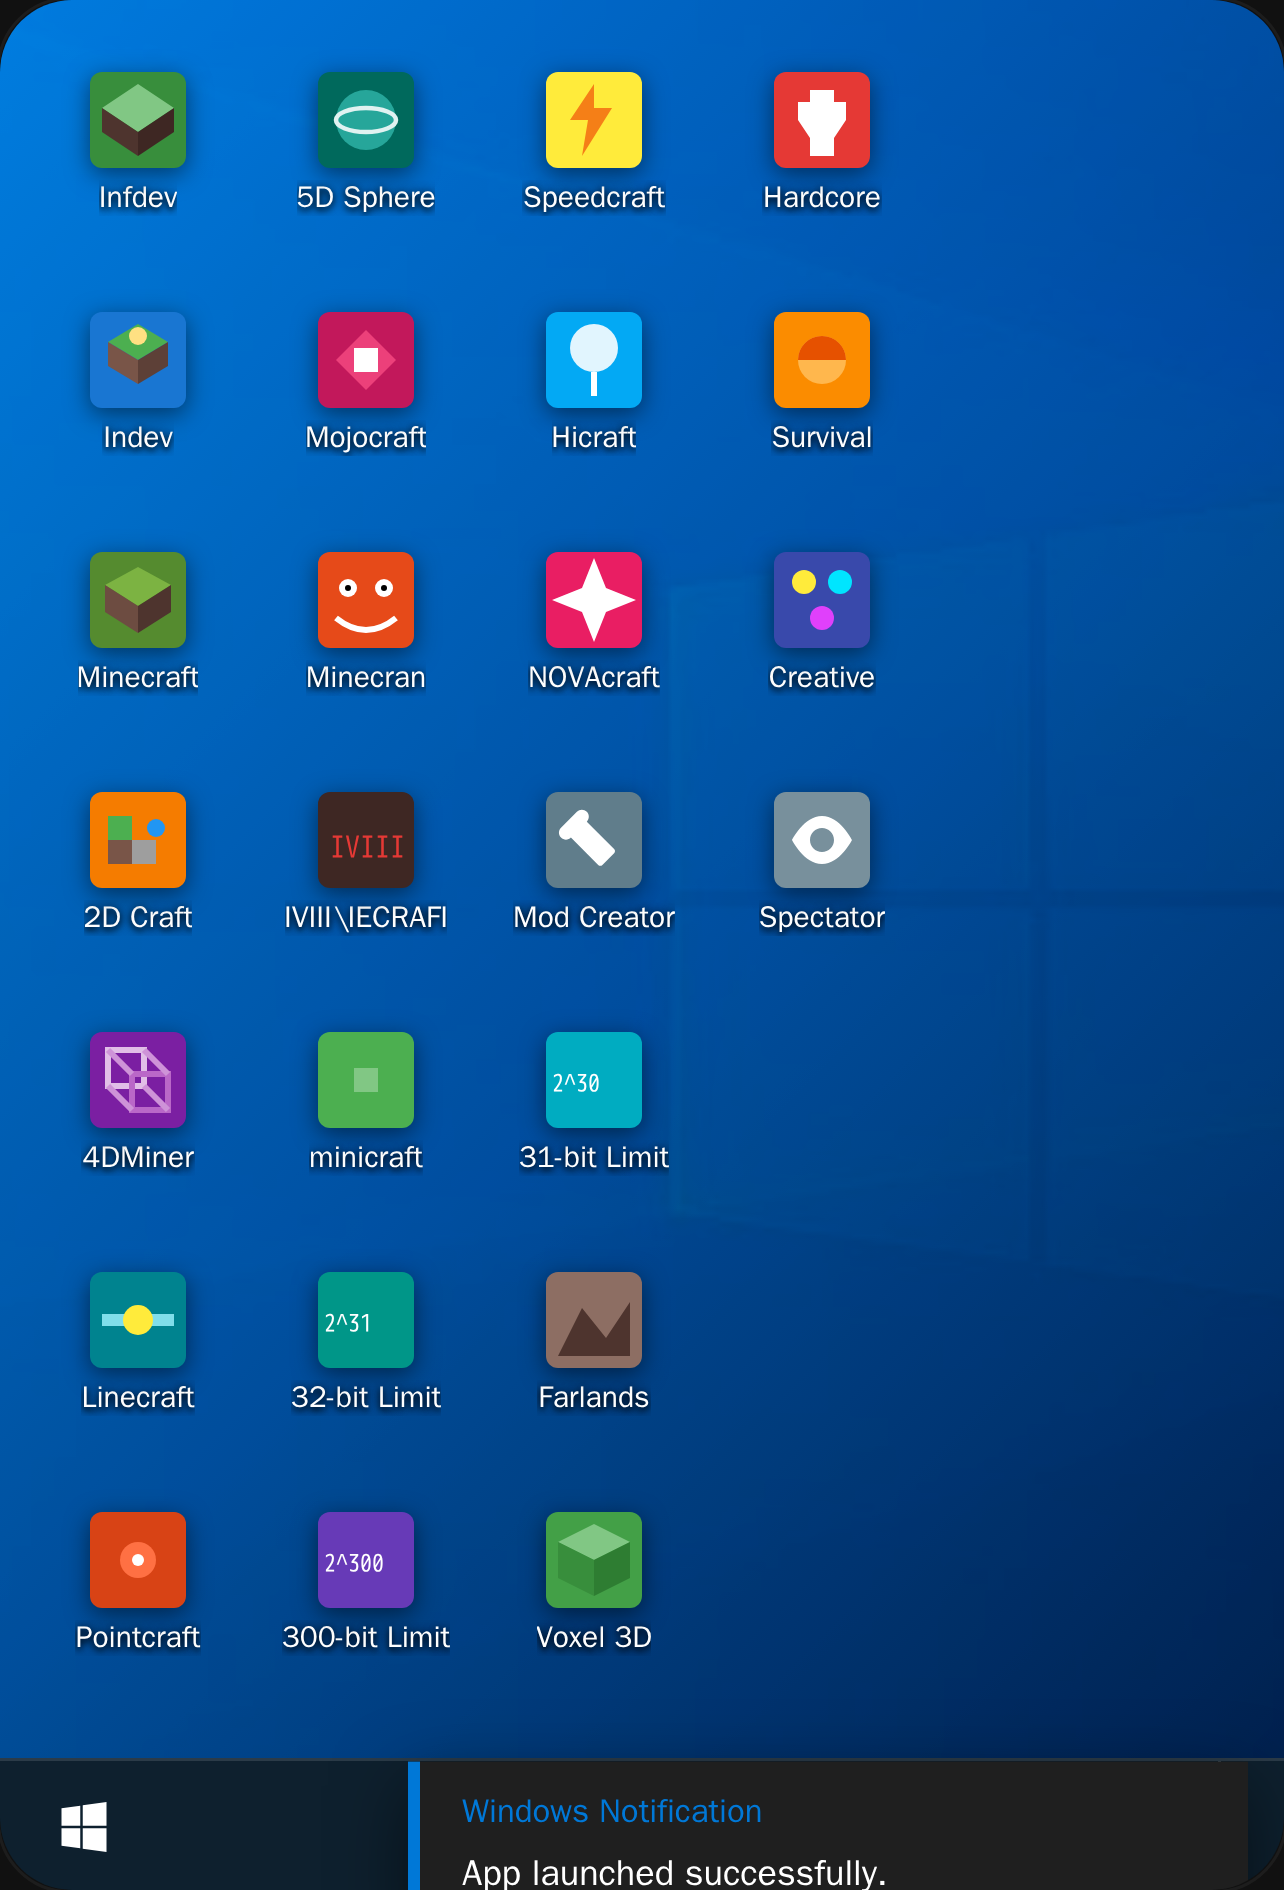The width and height of the screenshot is (1284, 1890).
Task: Launch the Hardcore red icon
Action: tap(822, 120)
